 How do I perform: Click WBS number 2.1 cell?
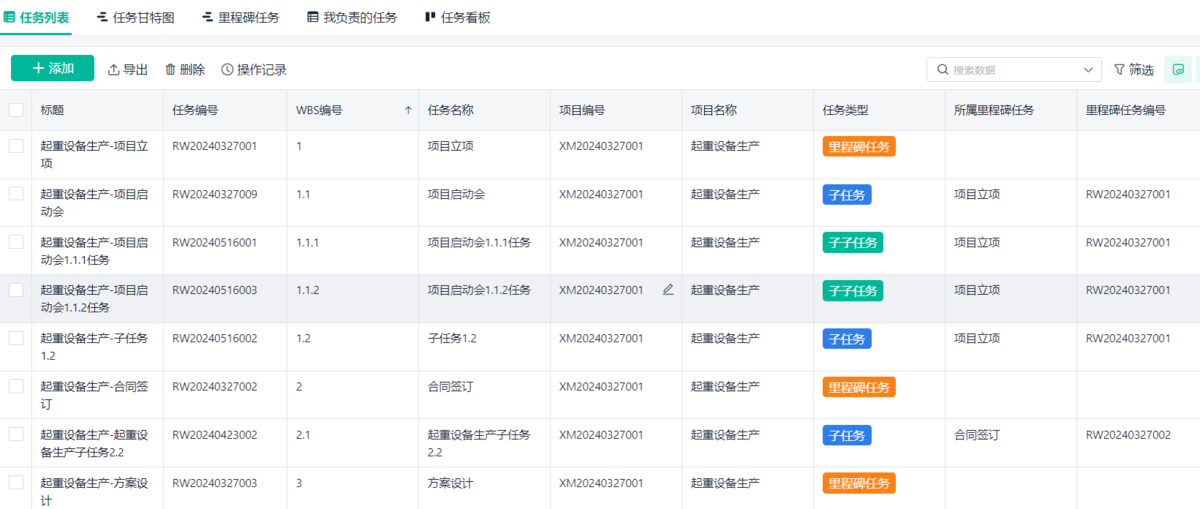pyautogui.click(x=303, y=434)
